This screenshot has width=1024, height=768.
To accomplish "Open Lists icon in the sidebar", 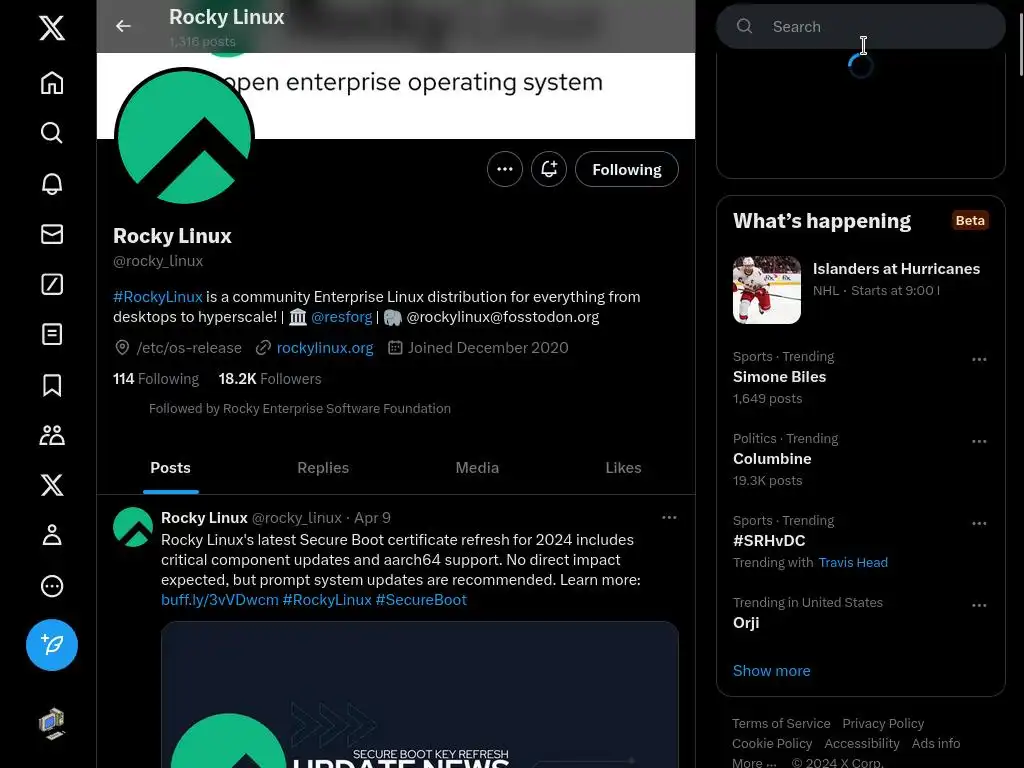I will pos(52,334).
